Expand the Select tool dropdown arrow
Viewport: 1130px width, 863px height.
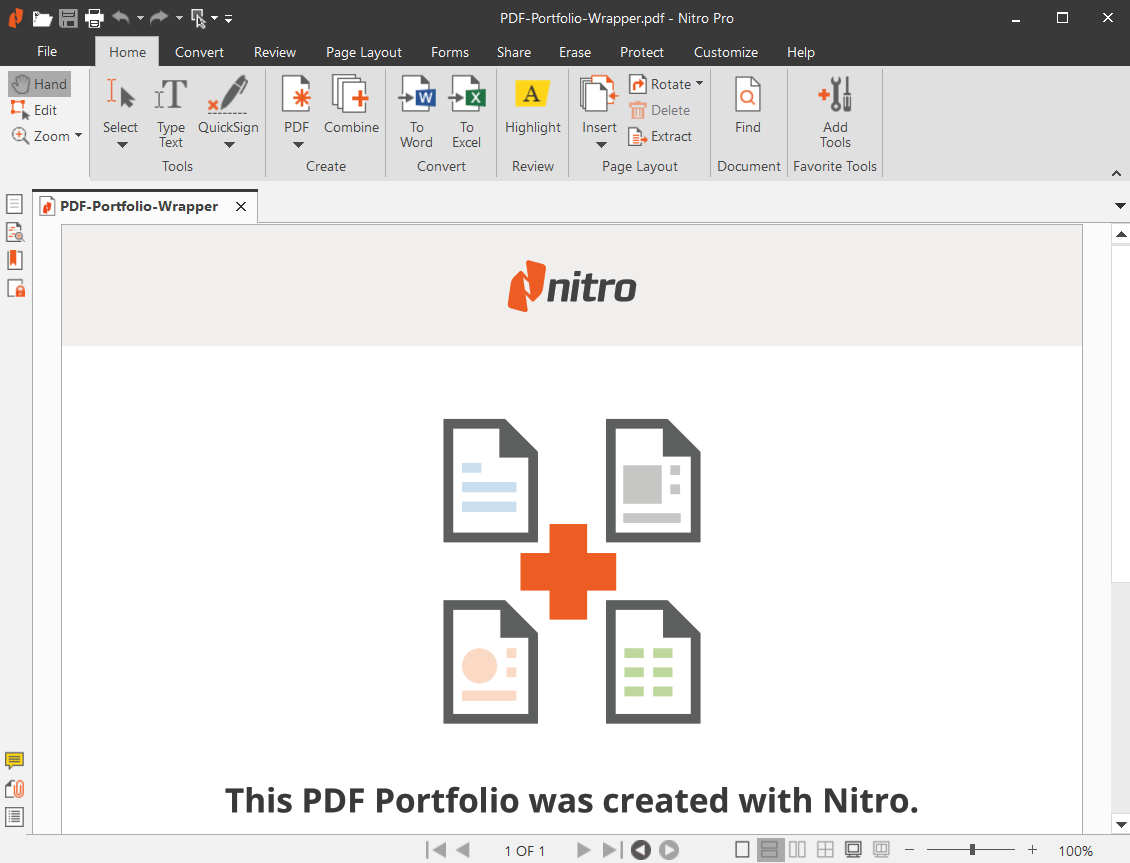122,145
